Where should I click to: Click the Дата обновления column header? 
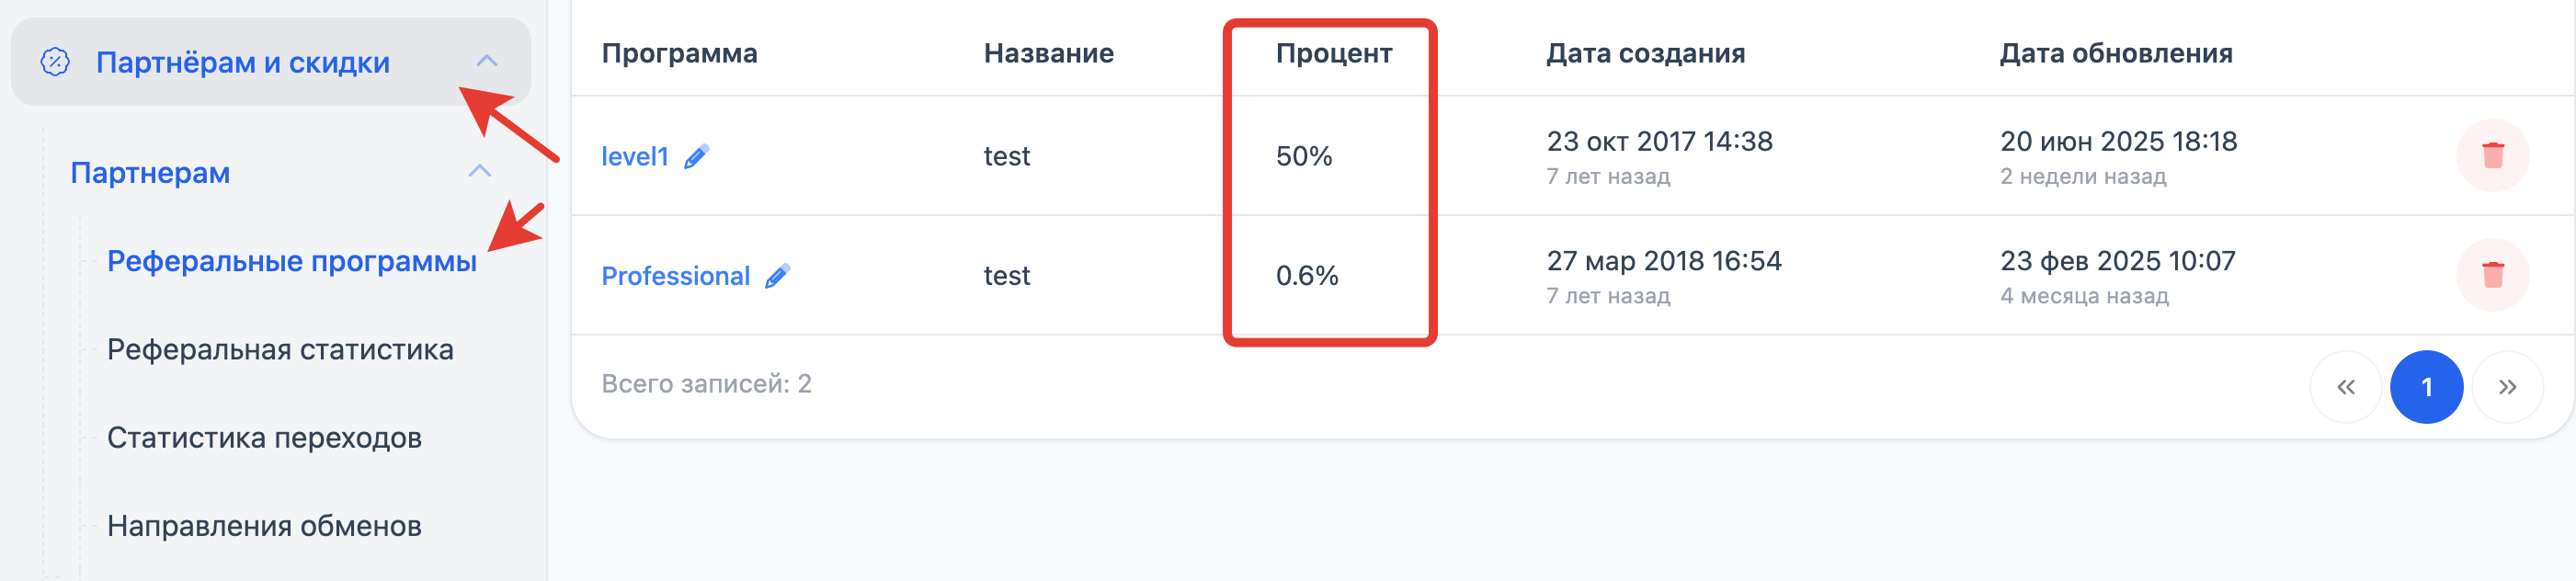coord(2115,53)
